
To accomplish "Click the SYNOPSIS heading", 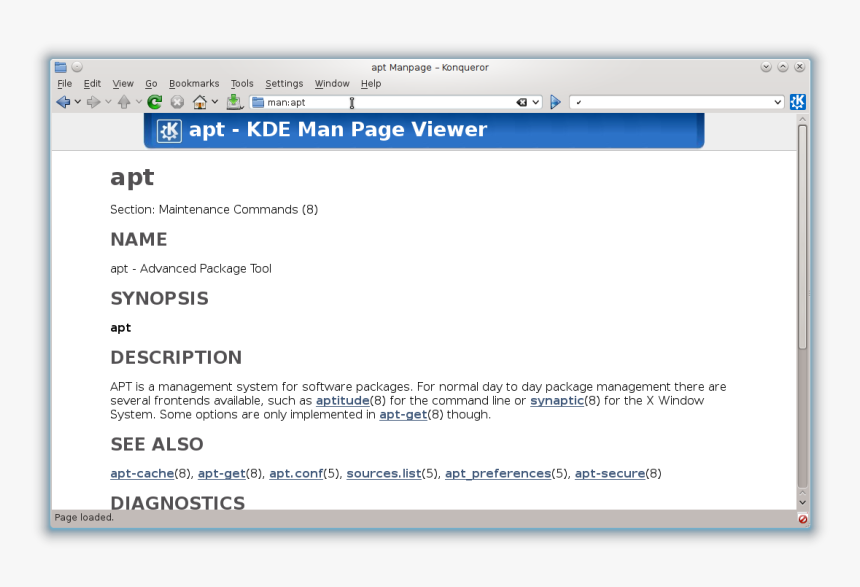I will pyautogui.click(x=160, y=298).
